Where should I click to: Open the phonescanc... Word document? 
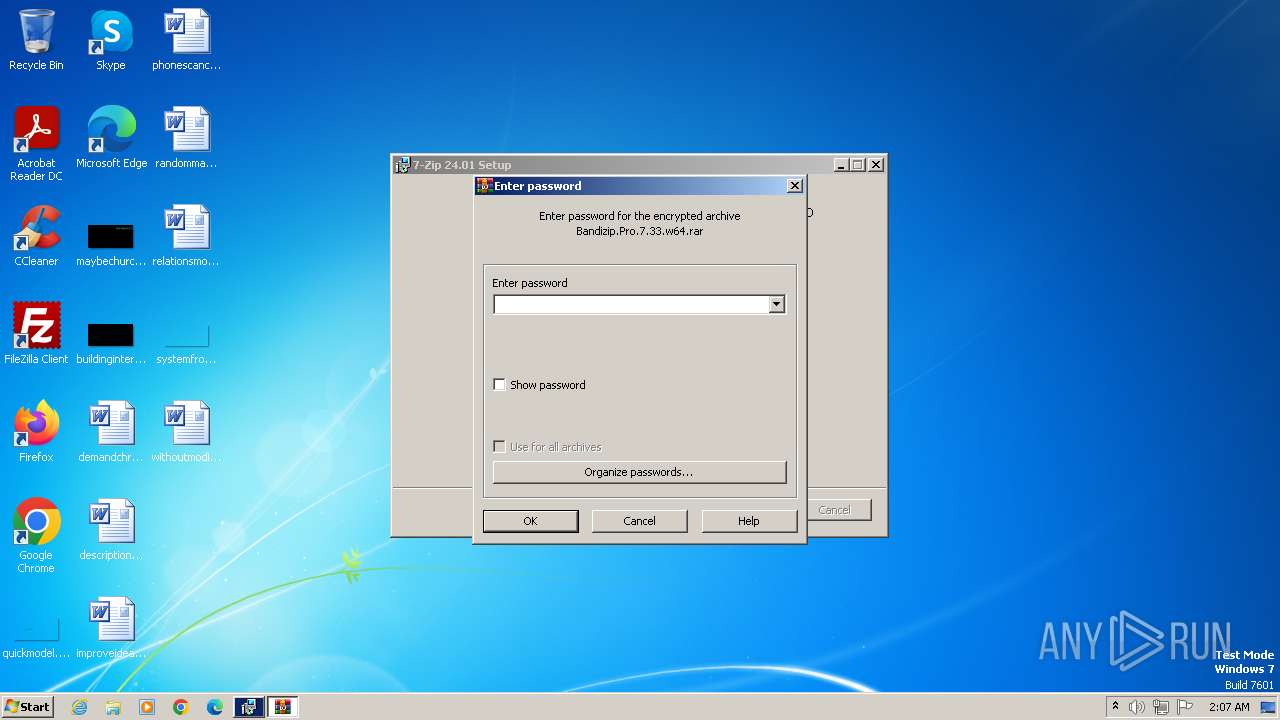[186, 40]
